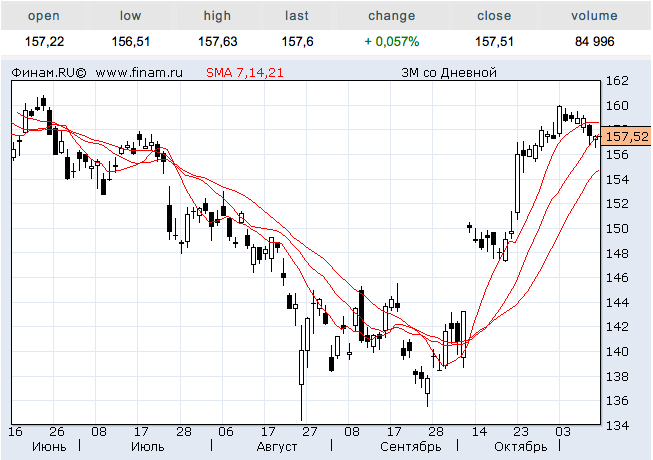Screen dimensions: 653x460
Task: Click the 'close' column header
Action: 494,16
